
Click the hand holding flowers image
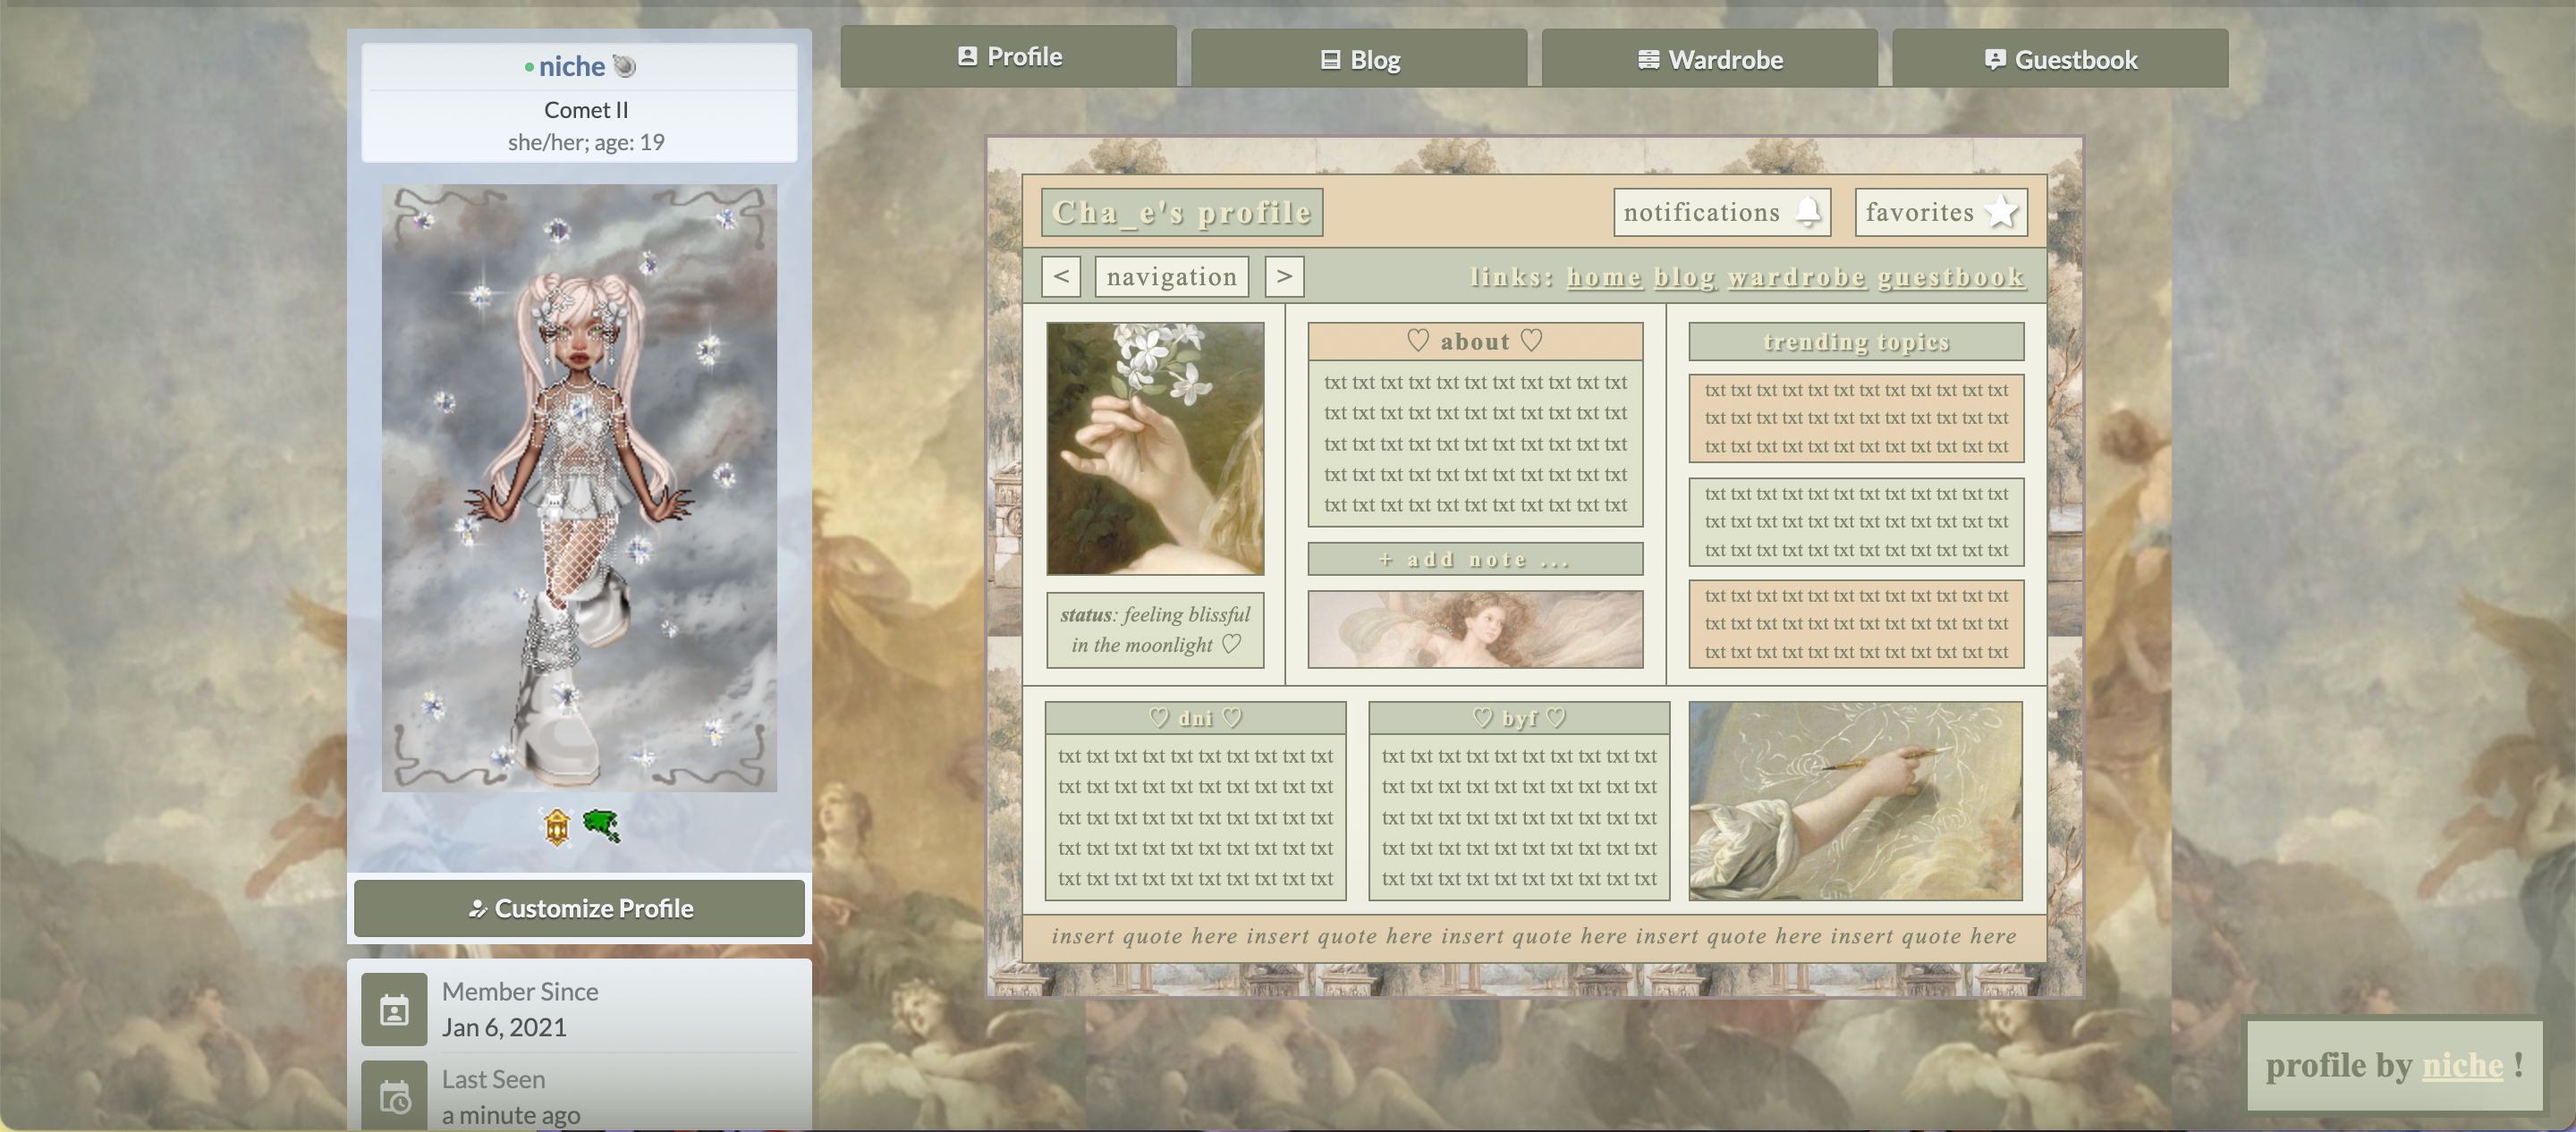[1155, 448]
